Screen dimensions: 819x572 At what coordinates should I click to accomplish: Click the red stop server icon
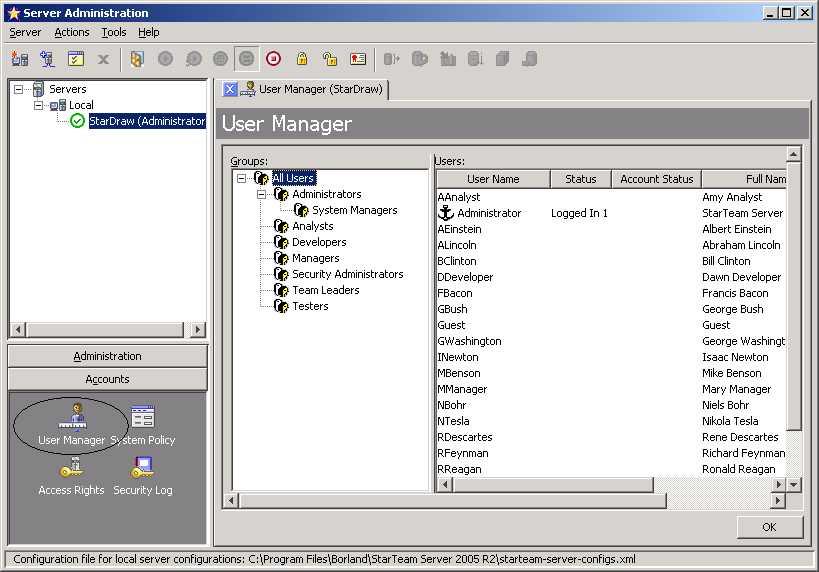click(273, 59)
